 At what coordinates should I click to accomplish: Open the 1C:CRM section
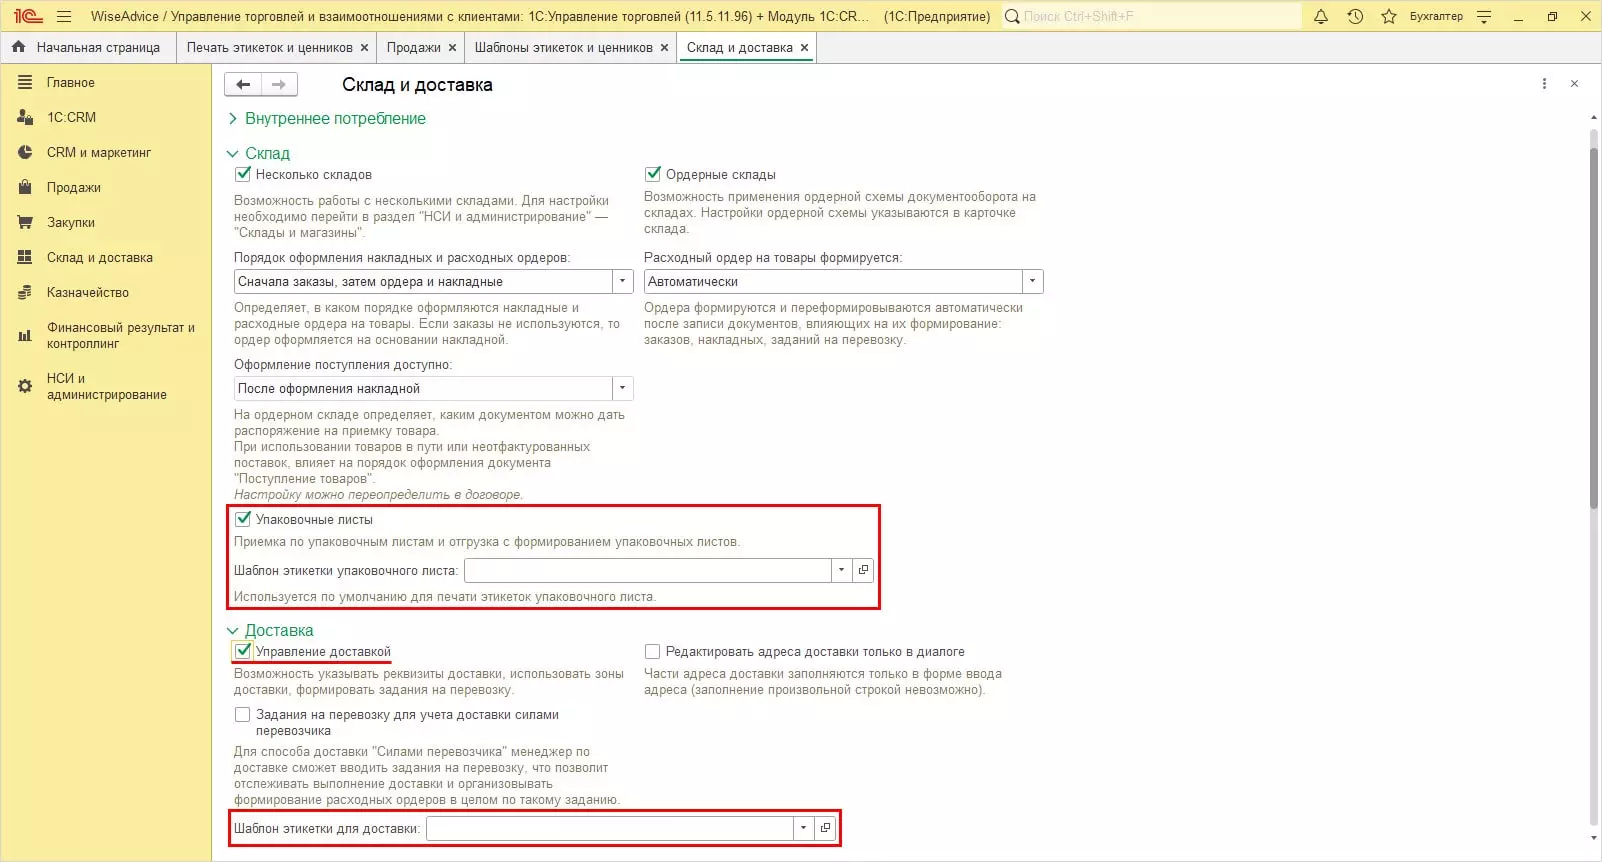[72, 117]
